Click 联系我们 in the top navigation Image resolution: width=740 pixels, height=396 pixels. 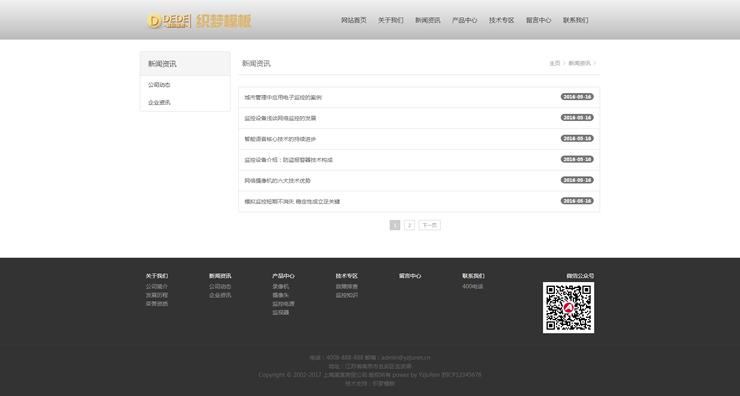575,20
